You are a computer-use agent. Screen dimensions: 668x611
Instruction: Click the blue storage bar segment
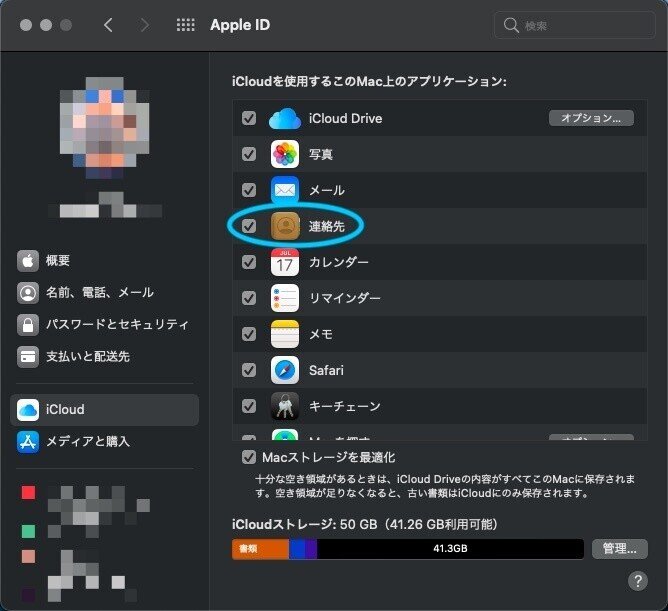[297, 549]
